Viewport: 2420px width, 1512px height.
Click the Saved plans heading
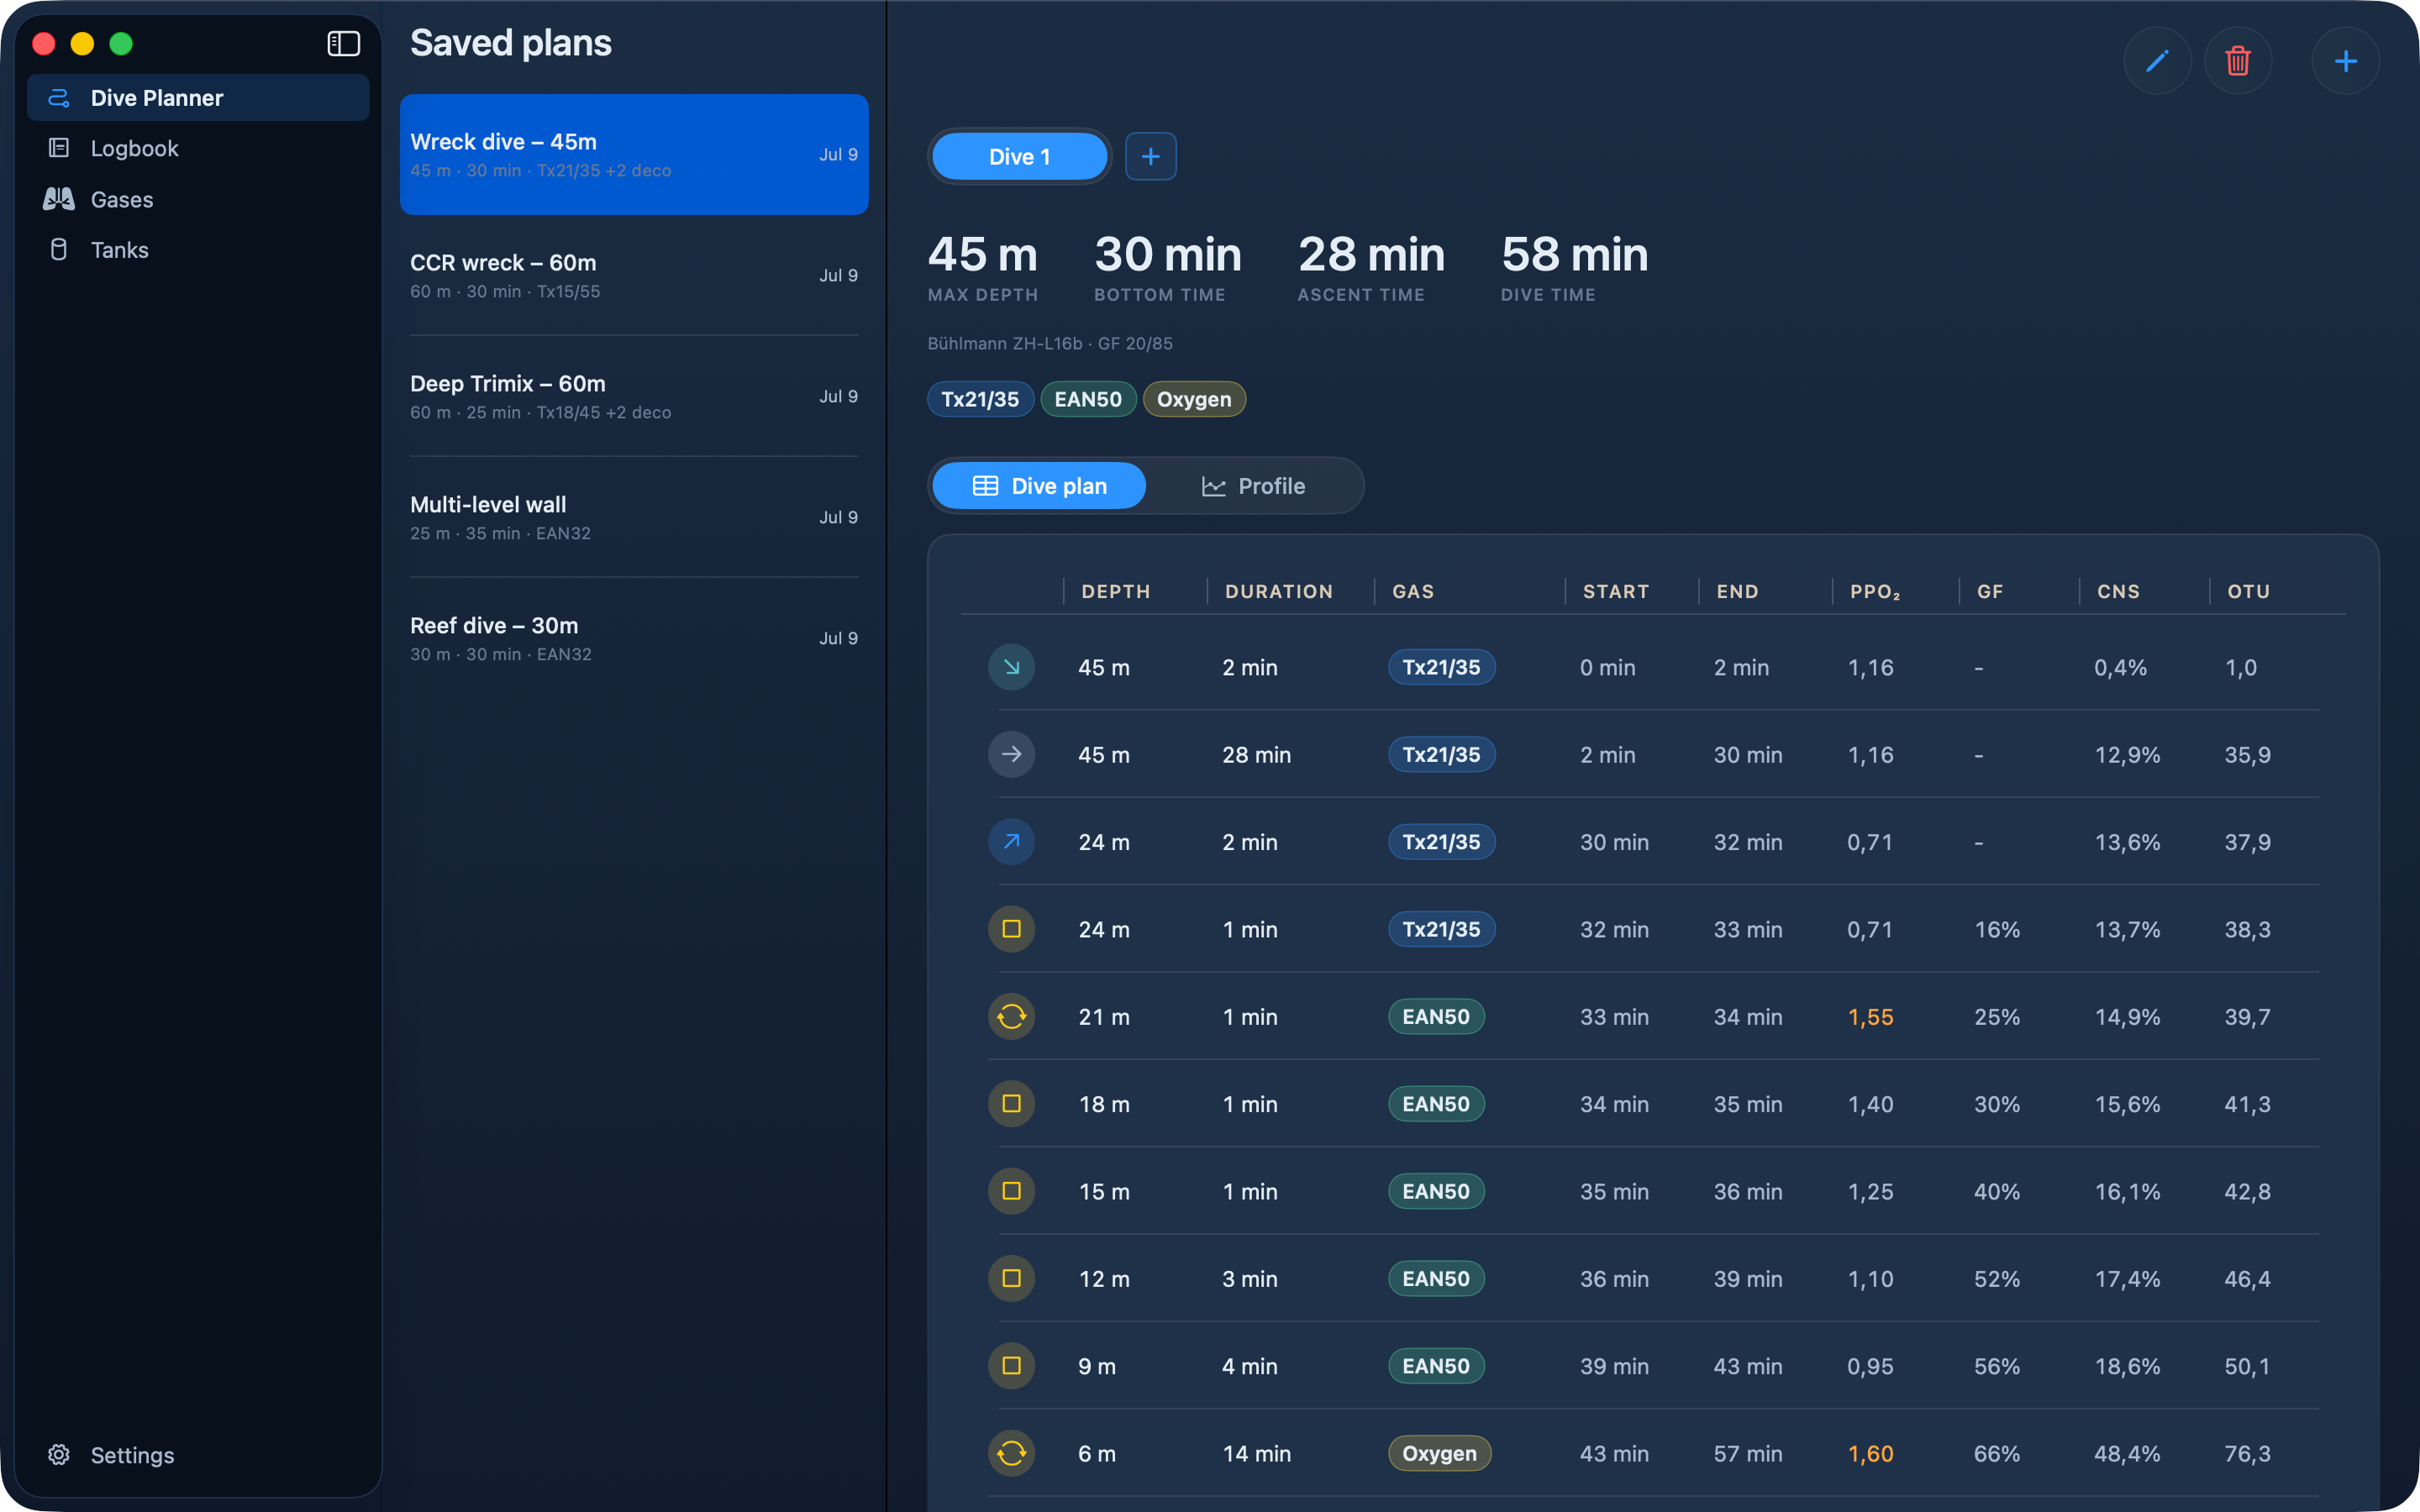point(510,43)
